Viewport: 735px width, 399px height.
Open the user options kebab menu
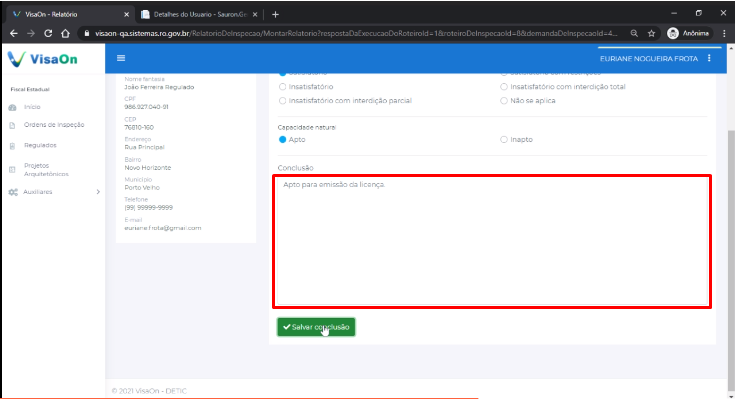click(709, 58)
